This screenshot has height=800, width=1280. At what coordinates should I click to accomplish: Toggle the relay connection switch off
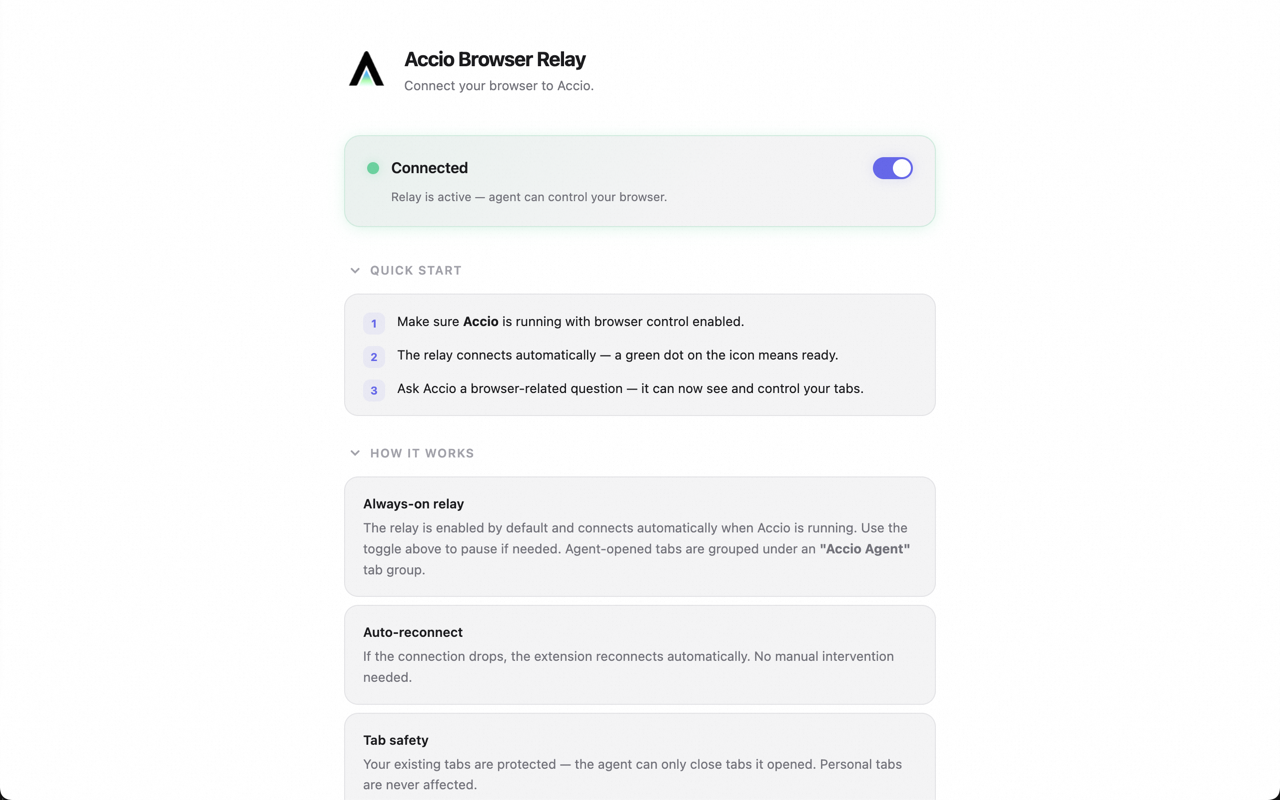(x=892, y=168)
